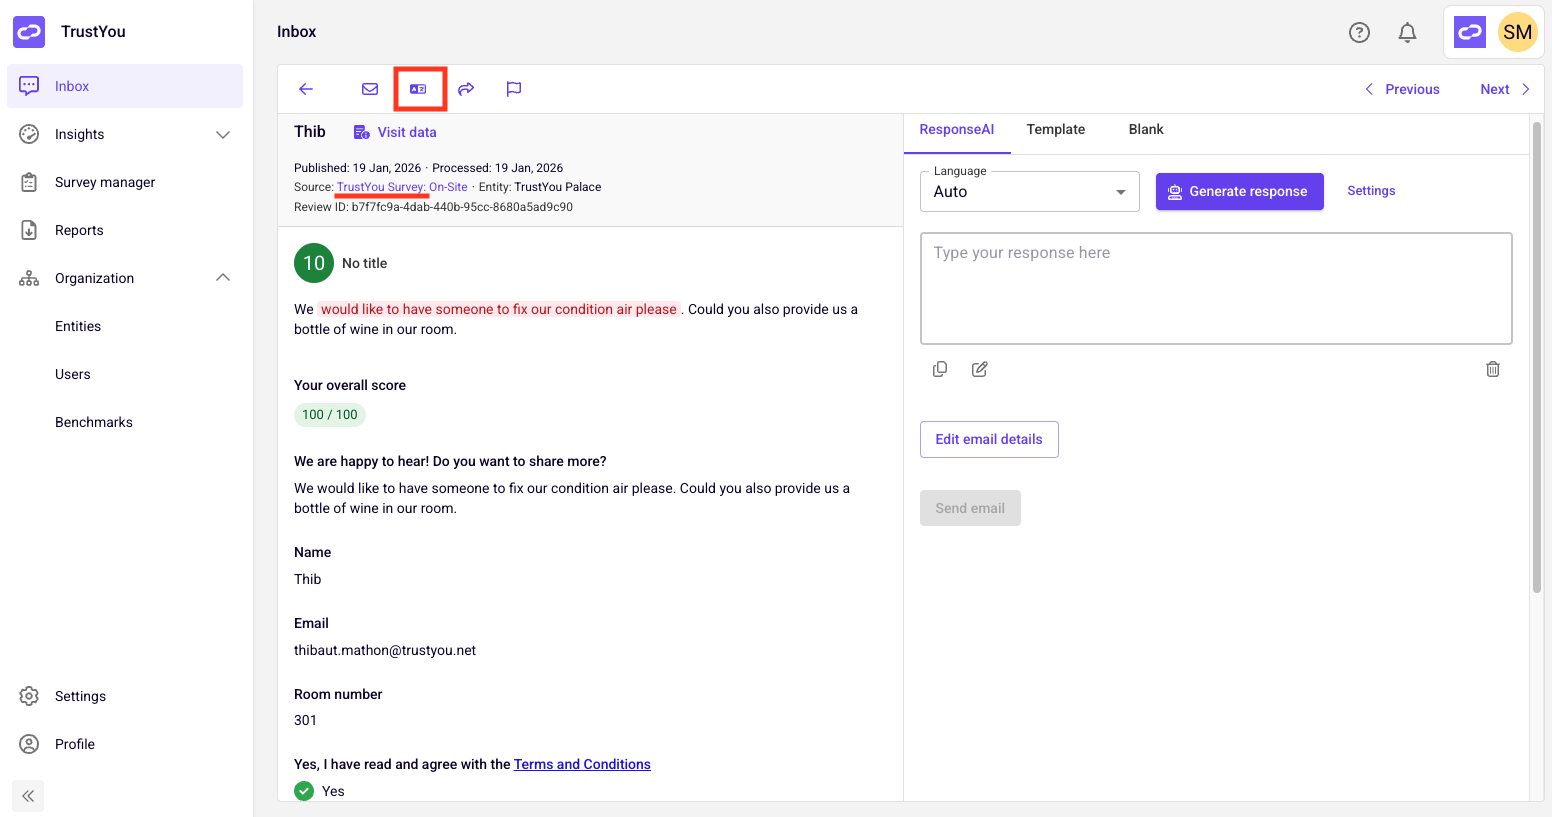Click the vertical scrollbar on the right
The height and width of the screenshot is (817, 1552).
pyautogui.click(x=1537, y=358)
